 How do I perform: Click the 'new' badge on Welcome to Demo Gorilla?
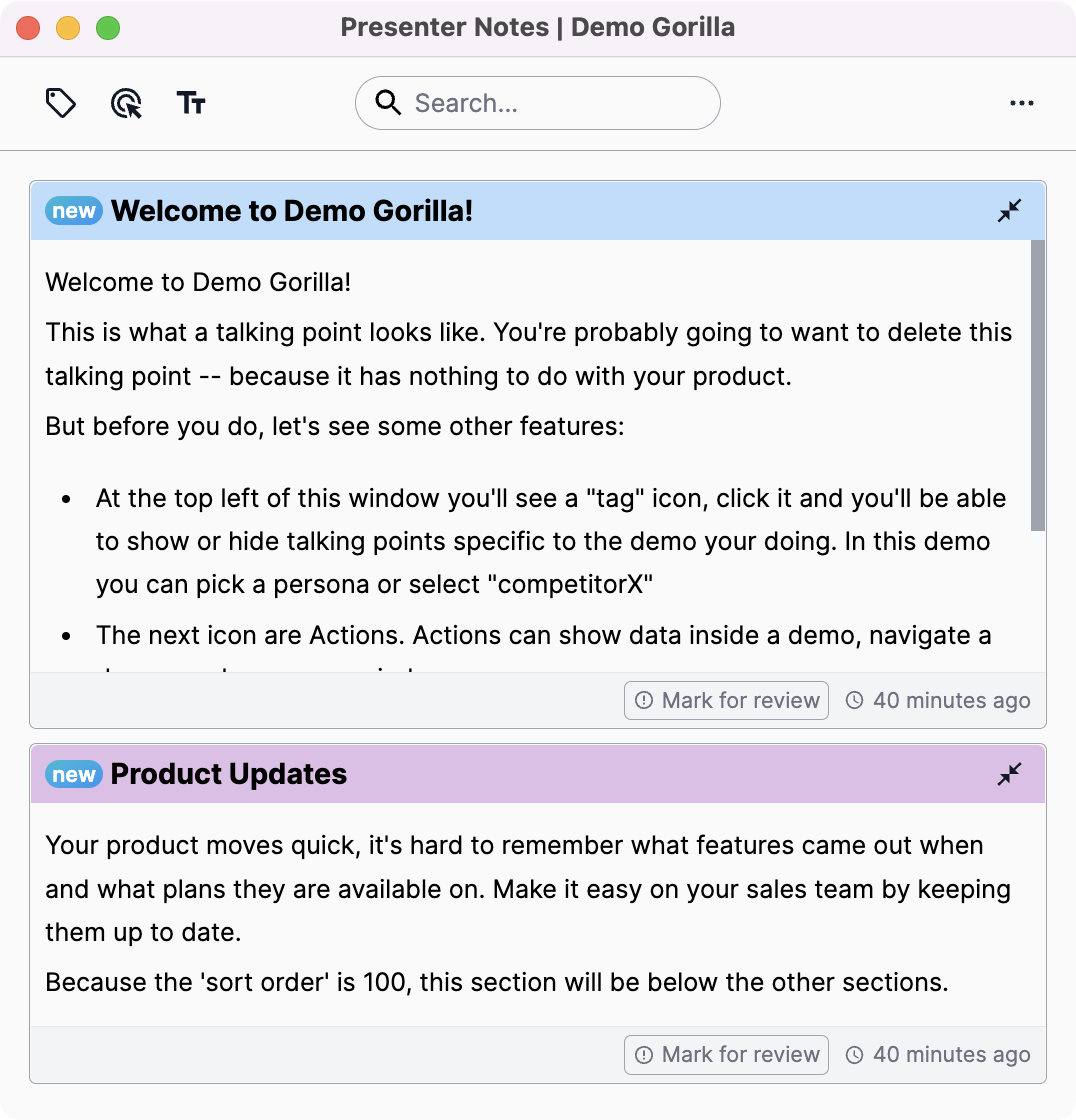(x=73, y=210)
